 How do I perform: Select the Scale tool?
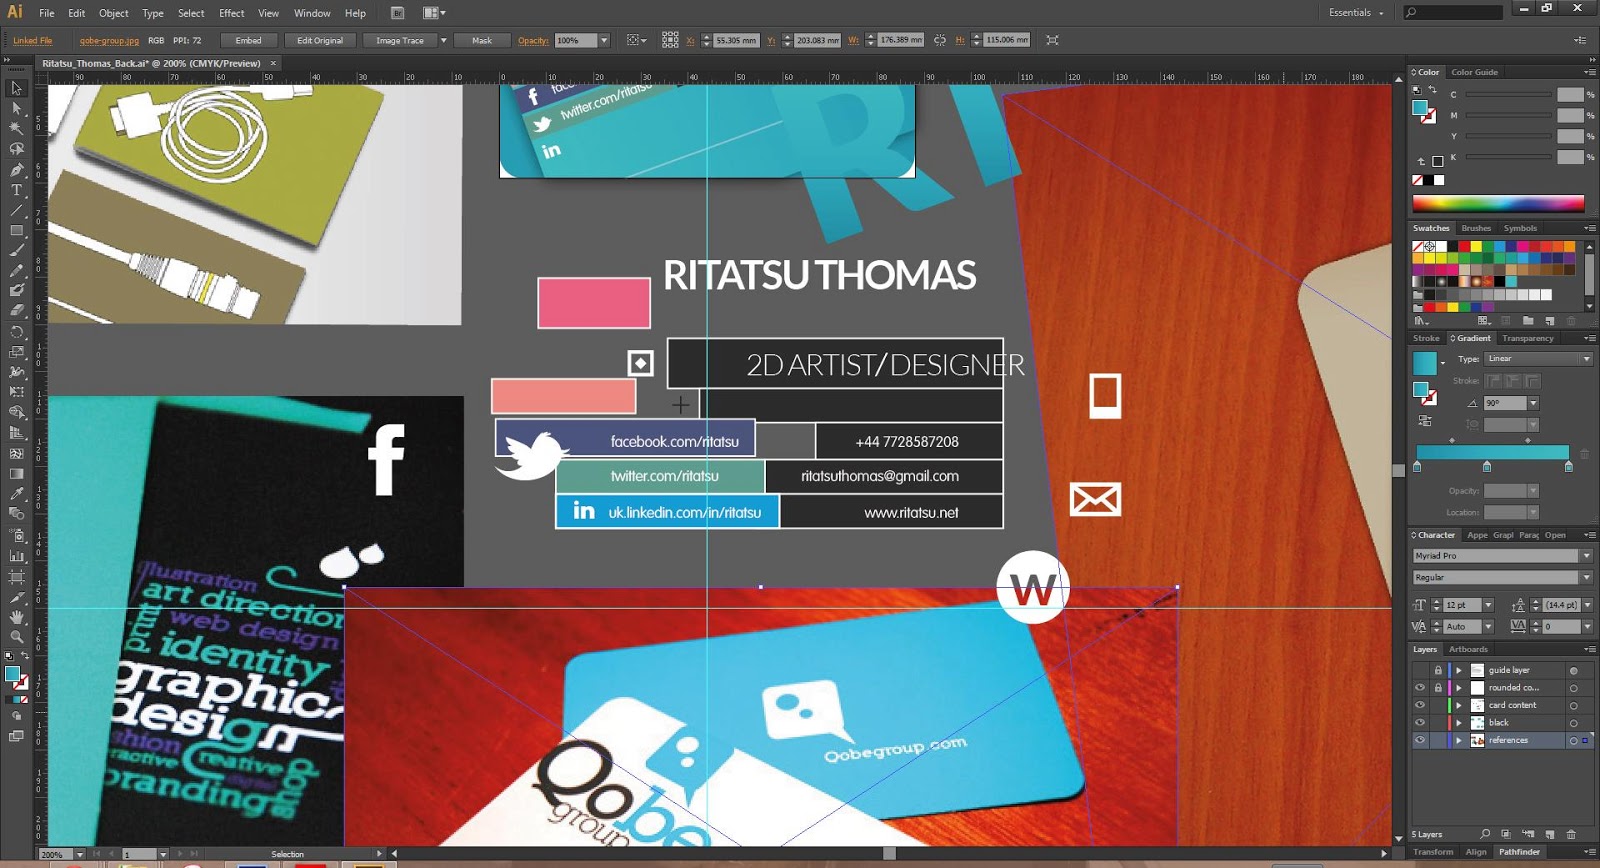coord(16,352)
